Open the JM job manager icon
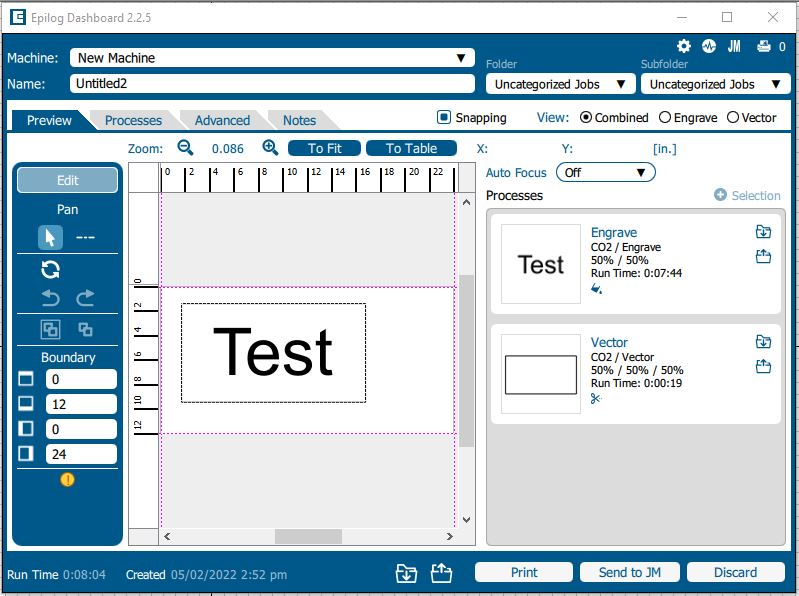The height and width of the screenshot is (596, 799). [x=734, y=46]
